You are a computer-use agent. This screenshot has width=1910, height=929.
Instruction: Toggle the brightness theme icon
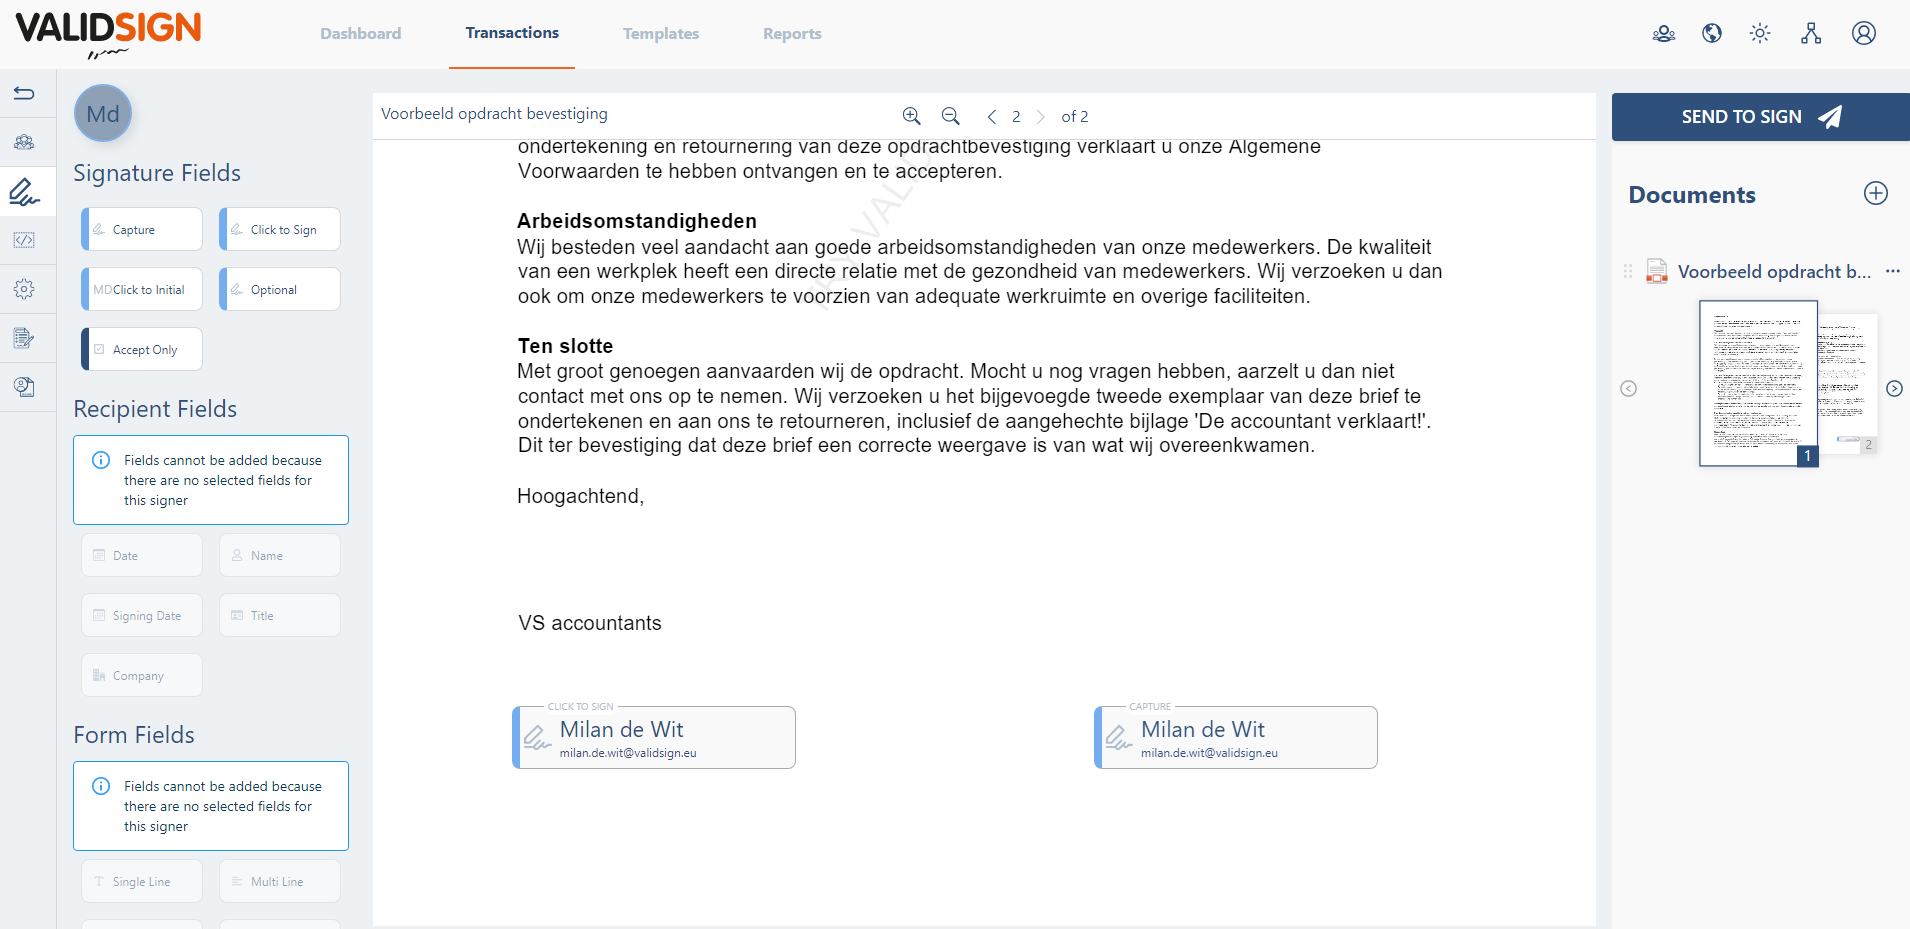(x=1760, y=34)
